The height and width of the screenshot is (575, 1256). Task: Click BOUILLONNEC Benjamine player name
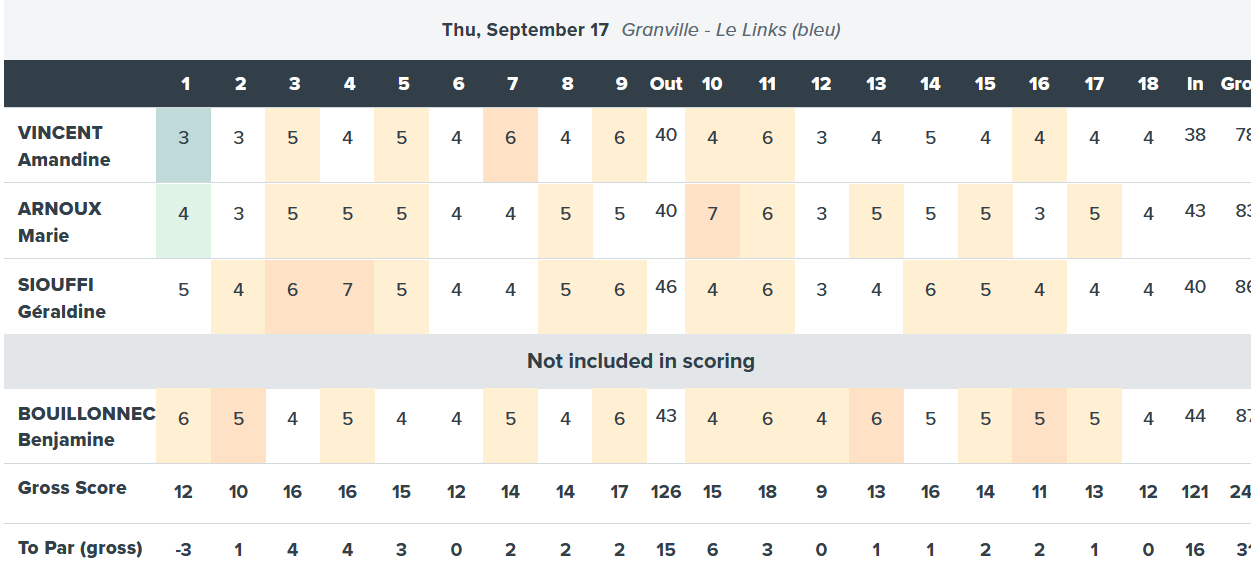[x=86, y=426]
